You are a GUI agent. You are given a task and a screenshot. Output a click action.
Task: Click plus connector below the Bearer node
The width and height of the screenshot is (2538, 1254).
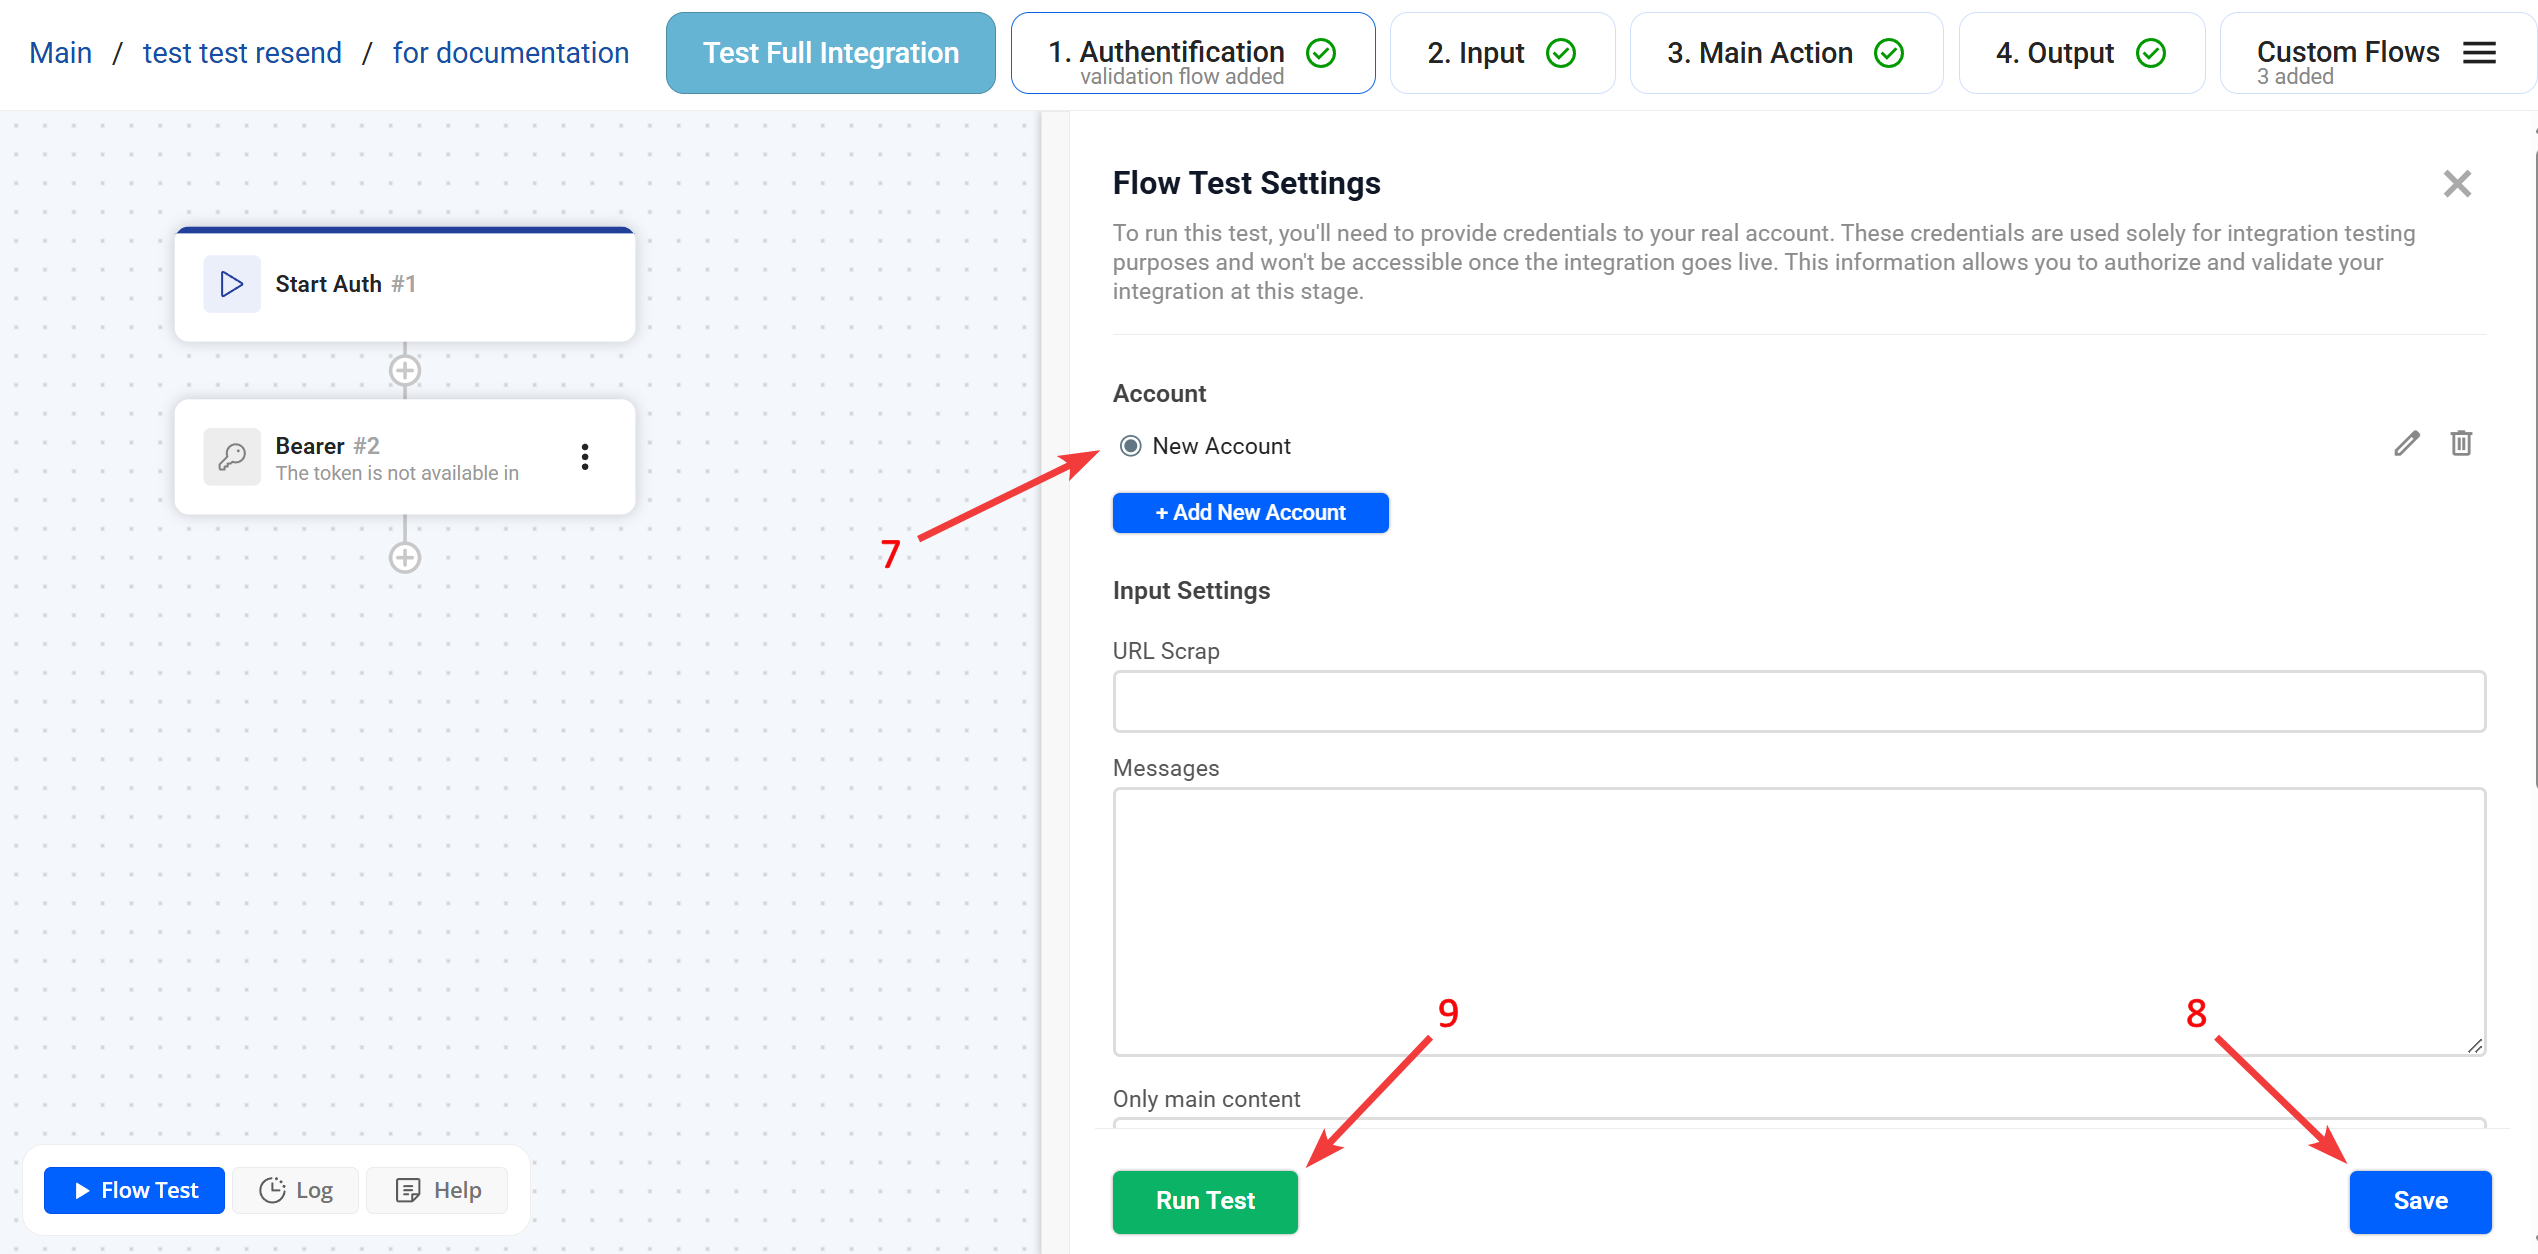(405, 558)
